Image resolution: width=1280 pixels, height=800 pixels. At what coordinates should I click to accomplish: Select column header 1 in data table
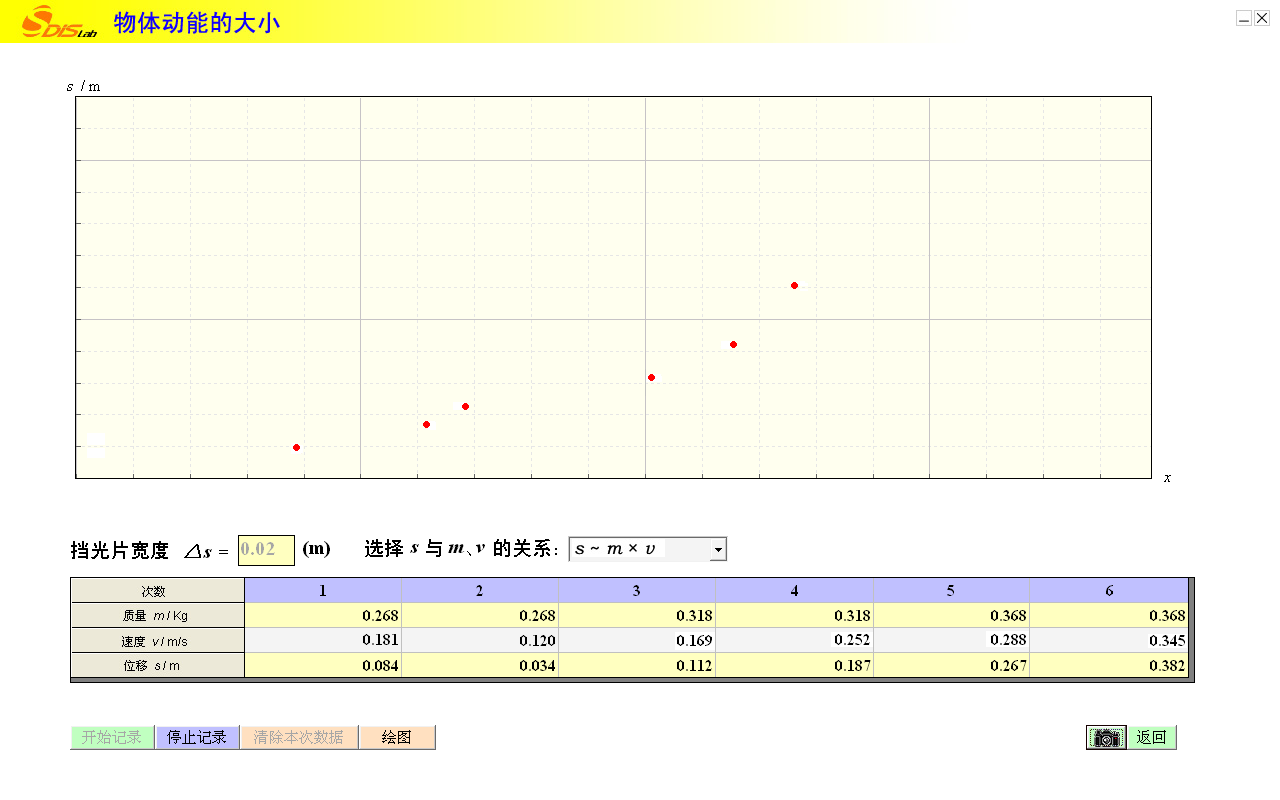coord(323,591)
